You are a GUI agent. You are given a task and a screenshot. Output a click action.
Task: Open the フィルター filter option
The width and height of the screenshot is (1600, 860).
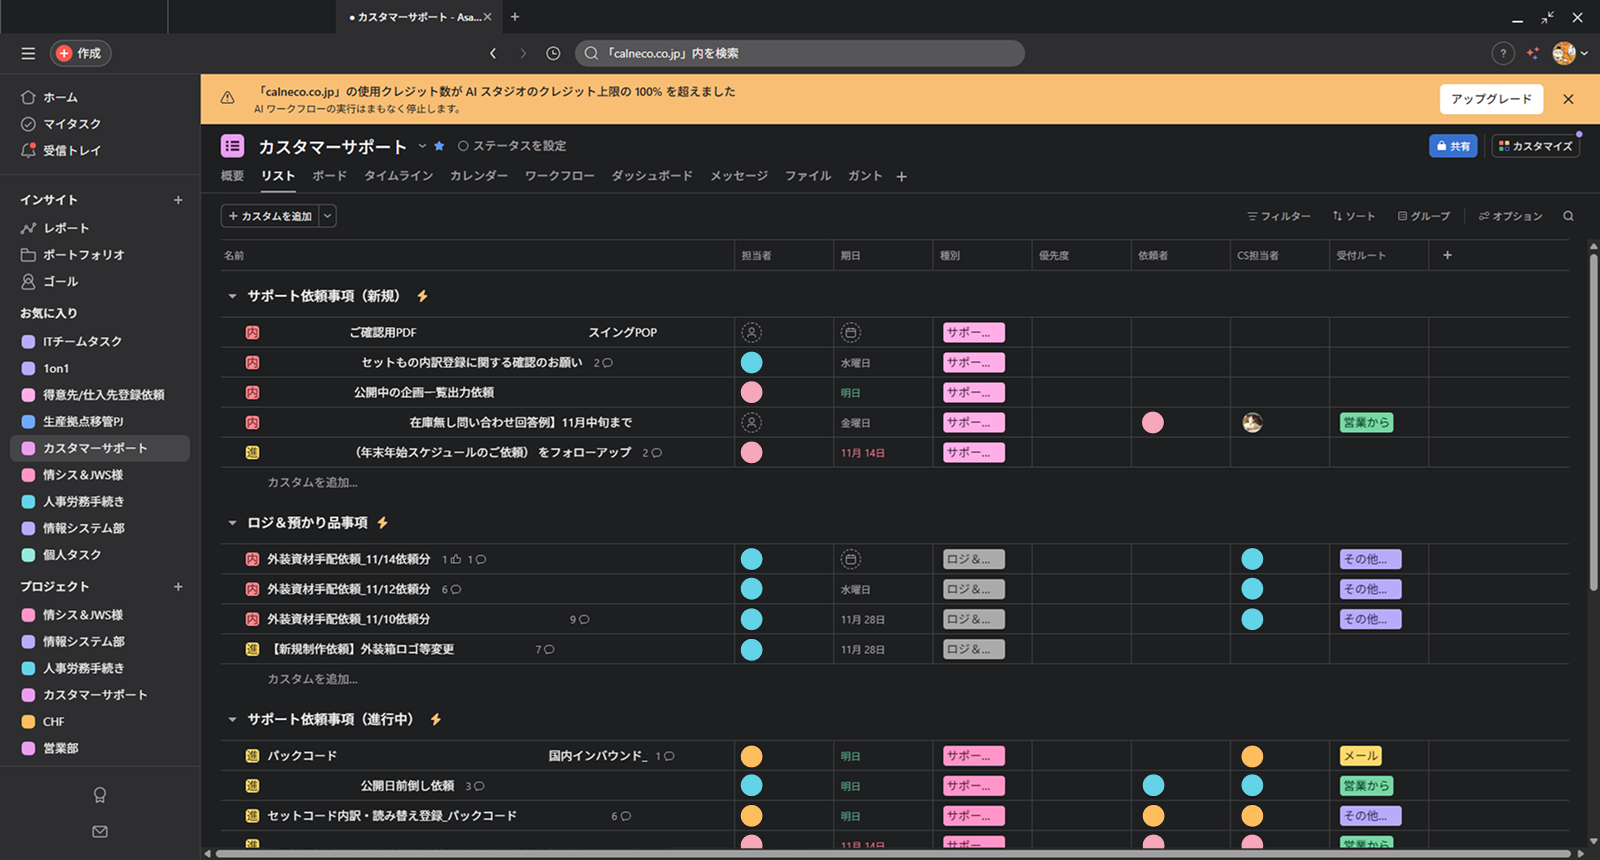click(1278, 216)
